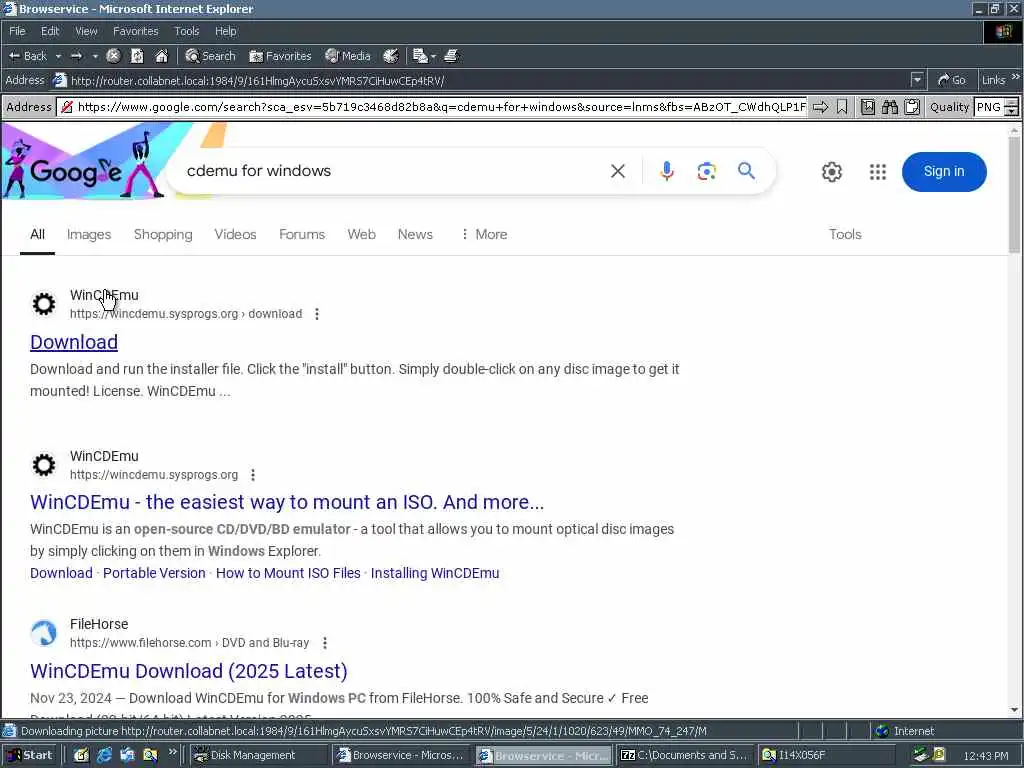Open the Back button history dropdown arrow

[x=58, y=56]
